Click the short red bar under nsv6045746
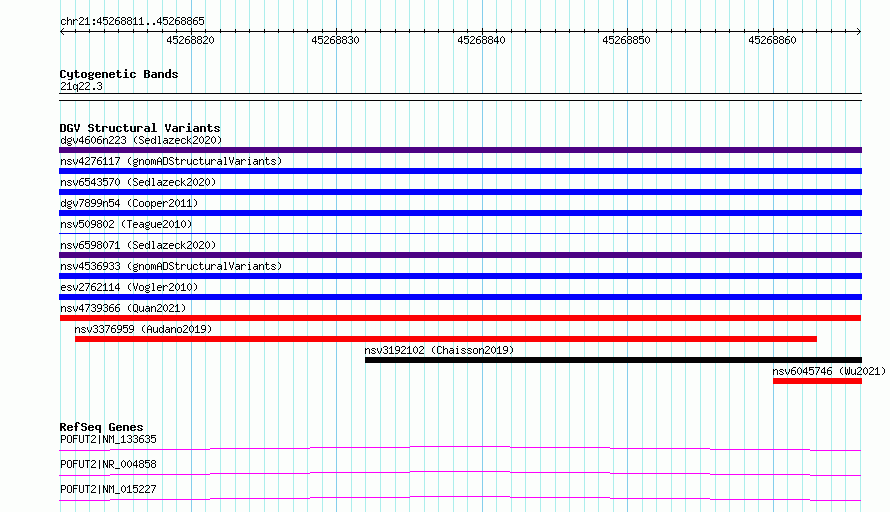The height and width of the screenshot is (512, 890). tap(817, 381)
